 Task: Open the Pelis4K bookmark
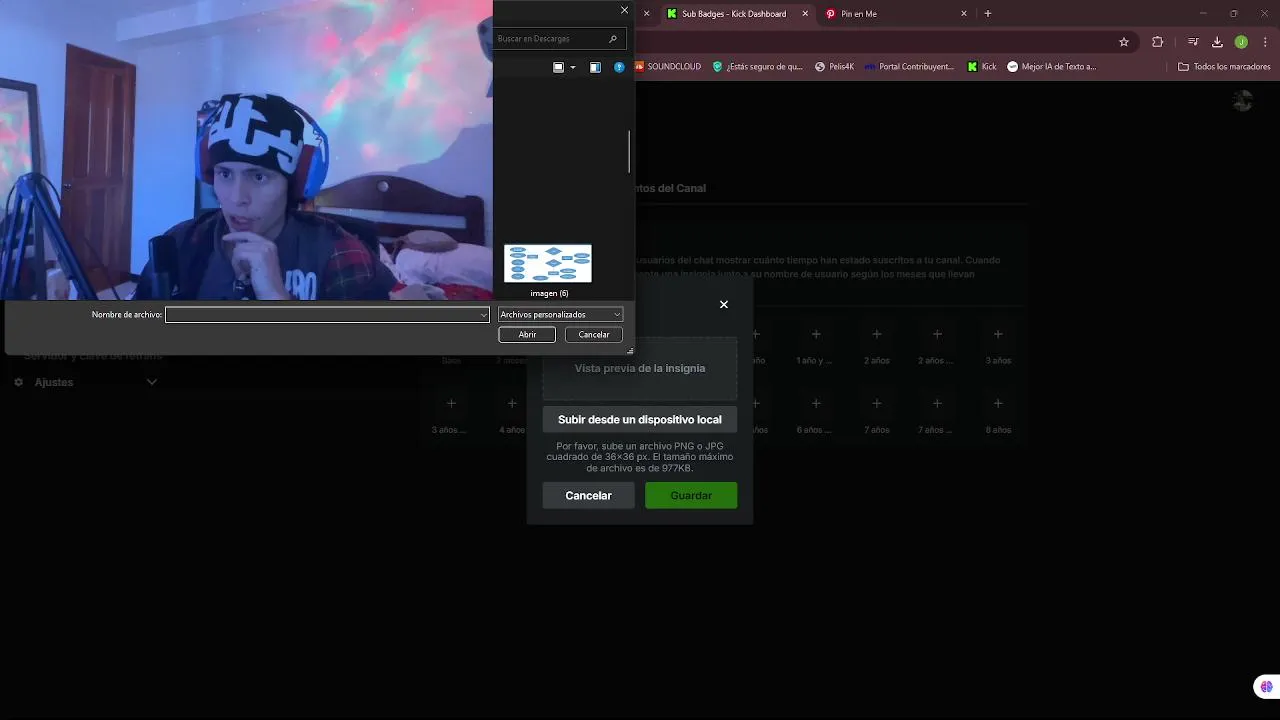coord(835,67)
